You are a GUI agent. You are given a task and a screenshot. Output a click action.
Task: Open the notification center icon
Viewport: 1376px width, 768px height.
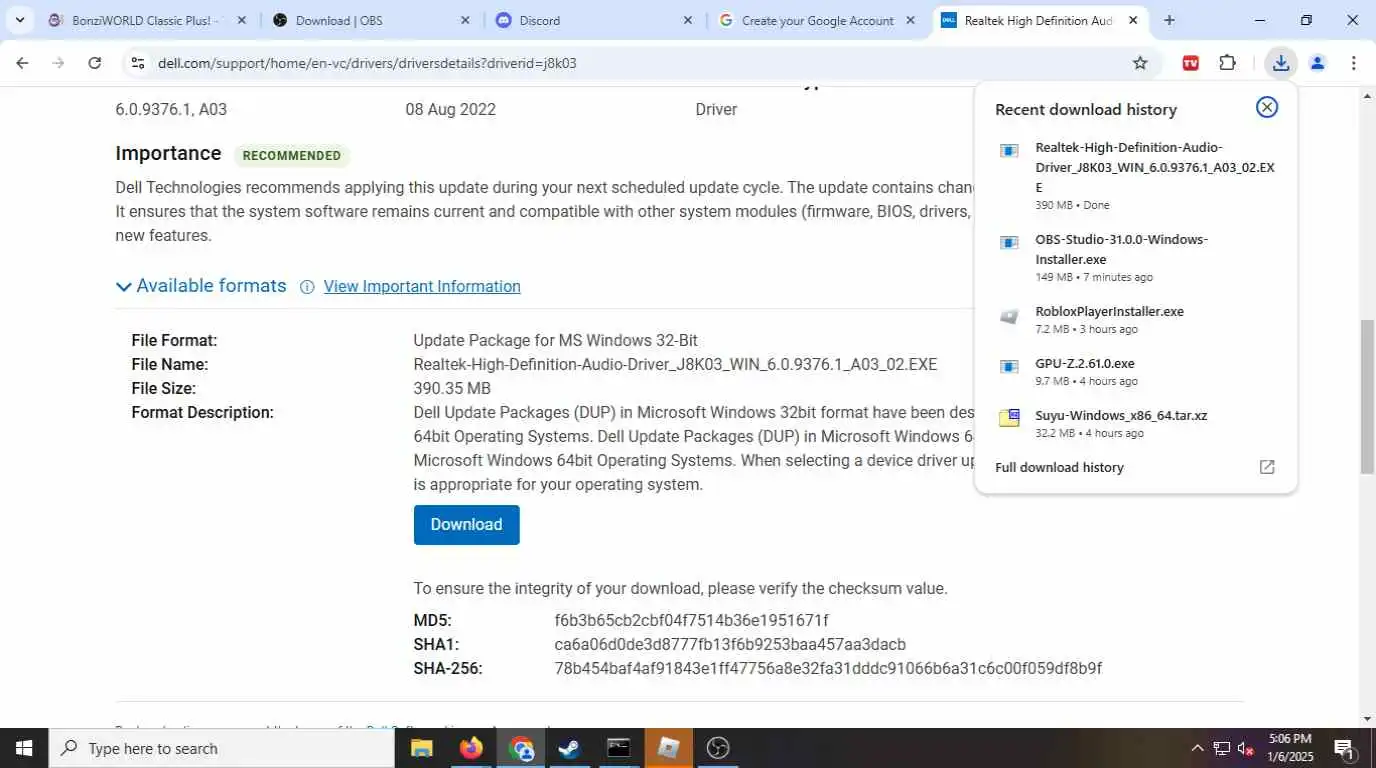(x=1345, y=748)
